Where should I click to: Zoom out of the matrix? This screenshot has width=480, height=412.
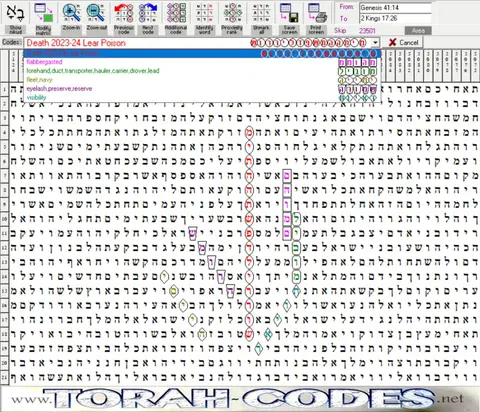97,18
